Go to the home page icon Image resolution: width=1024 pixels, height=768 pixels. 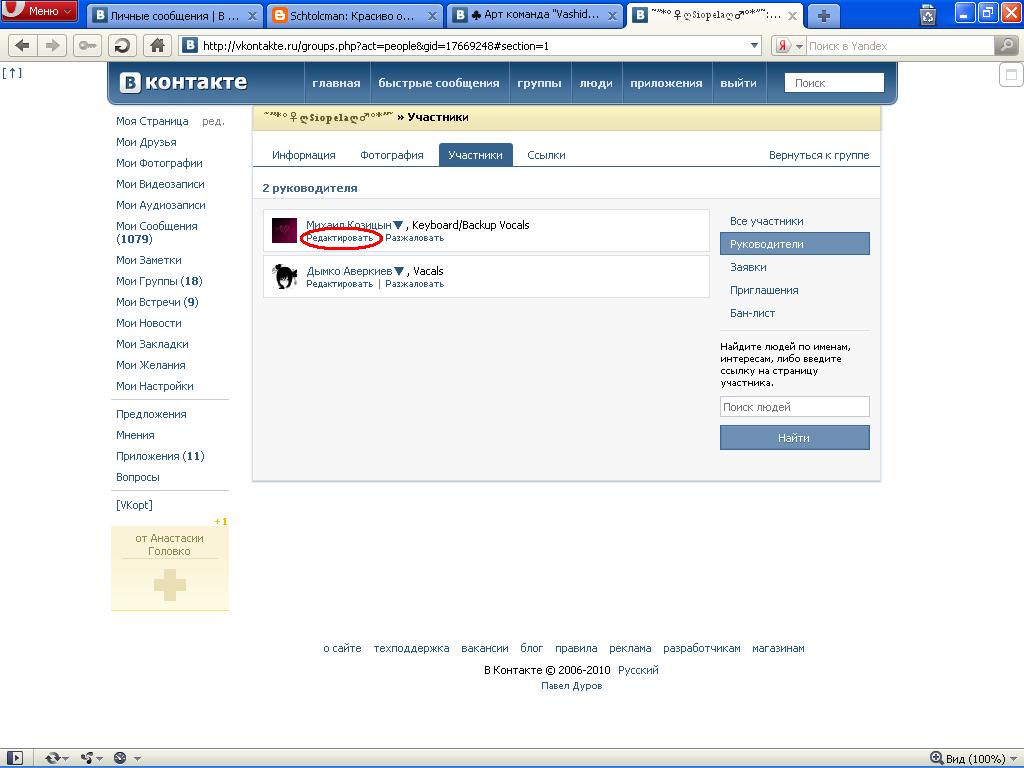157,46
